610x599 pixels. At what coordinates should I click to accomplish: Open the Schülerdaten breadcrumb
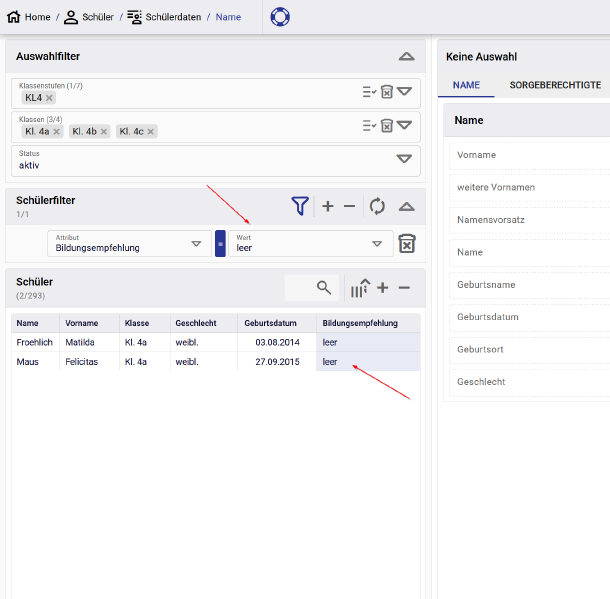click(x=163, y=17)
